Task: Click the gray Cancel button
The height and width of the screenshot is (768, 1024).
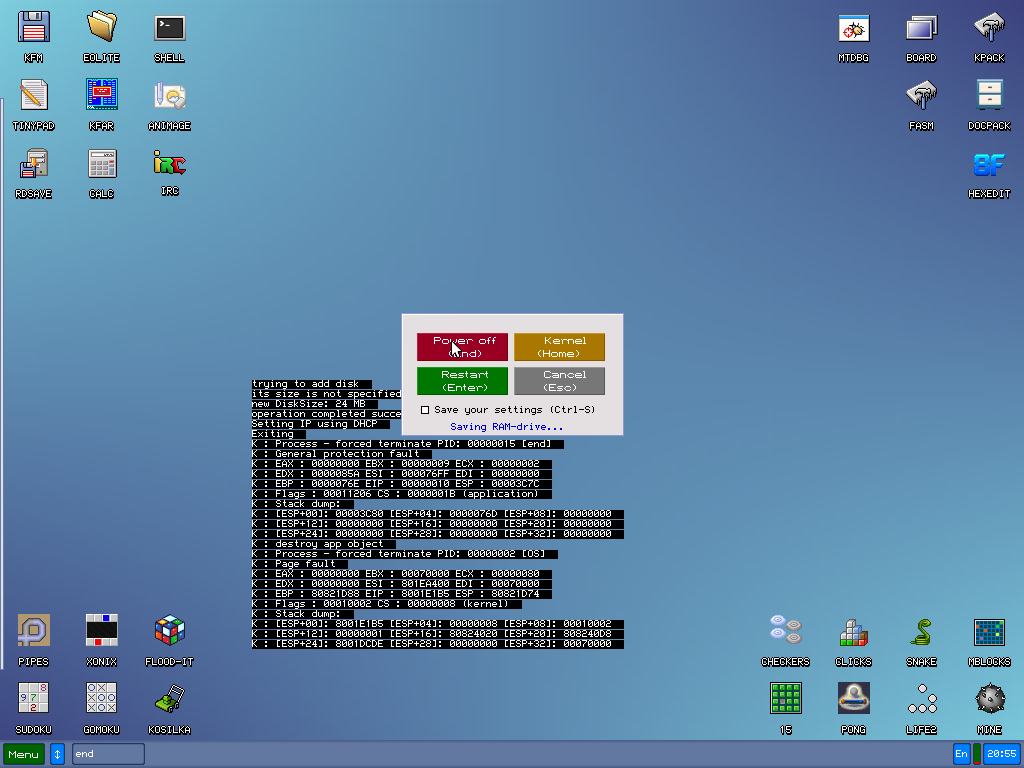Action: [x=559, y=381]
